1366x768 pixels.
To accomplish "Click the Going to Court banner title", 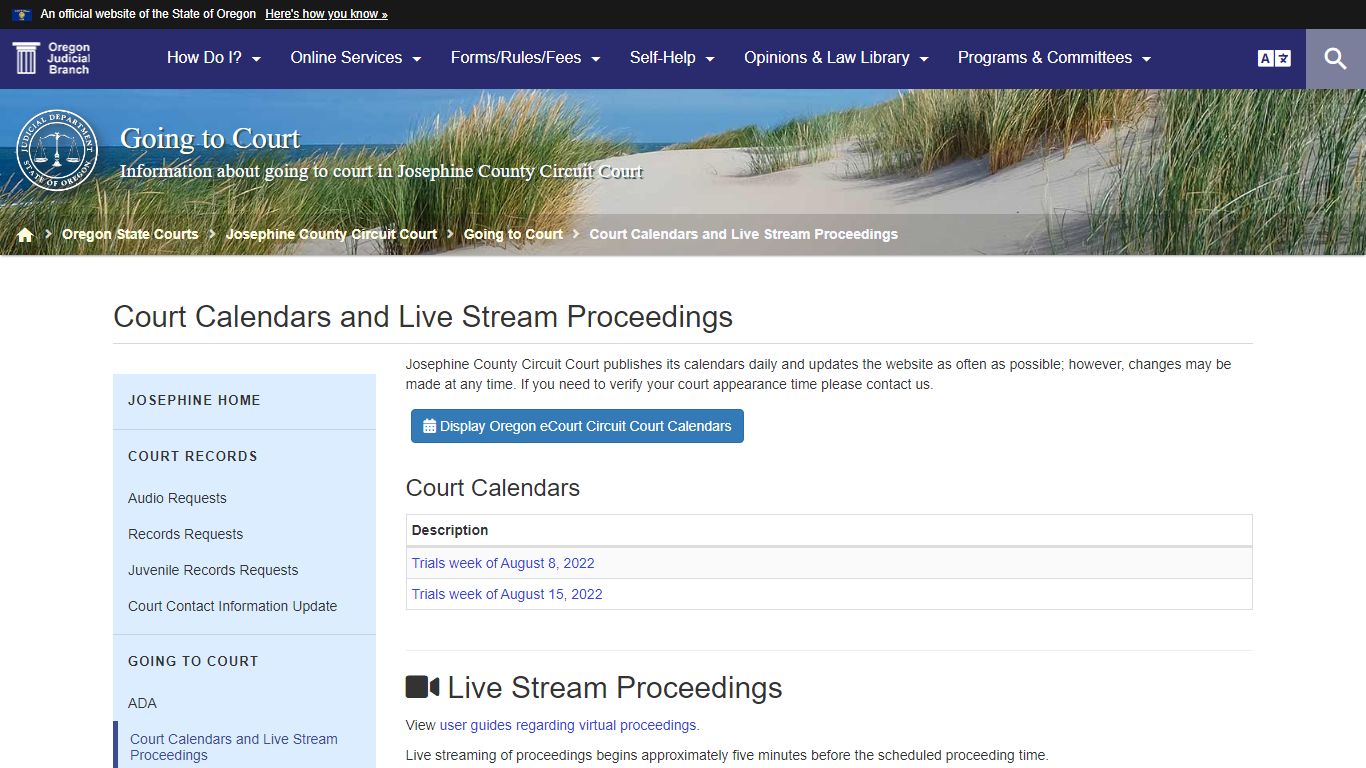I will 210,138.
